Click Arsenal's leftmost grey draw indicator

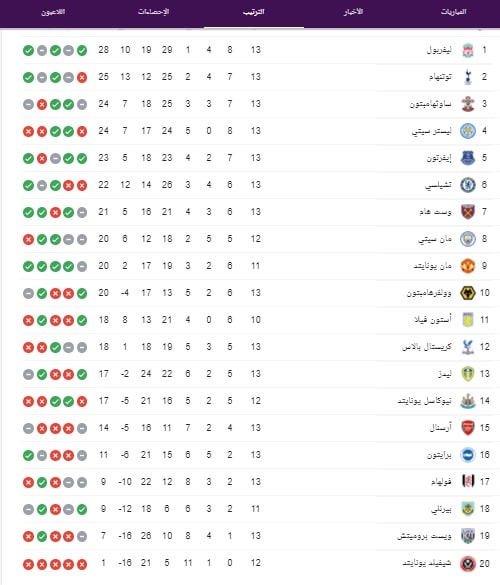[x=28, y=429]
